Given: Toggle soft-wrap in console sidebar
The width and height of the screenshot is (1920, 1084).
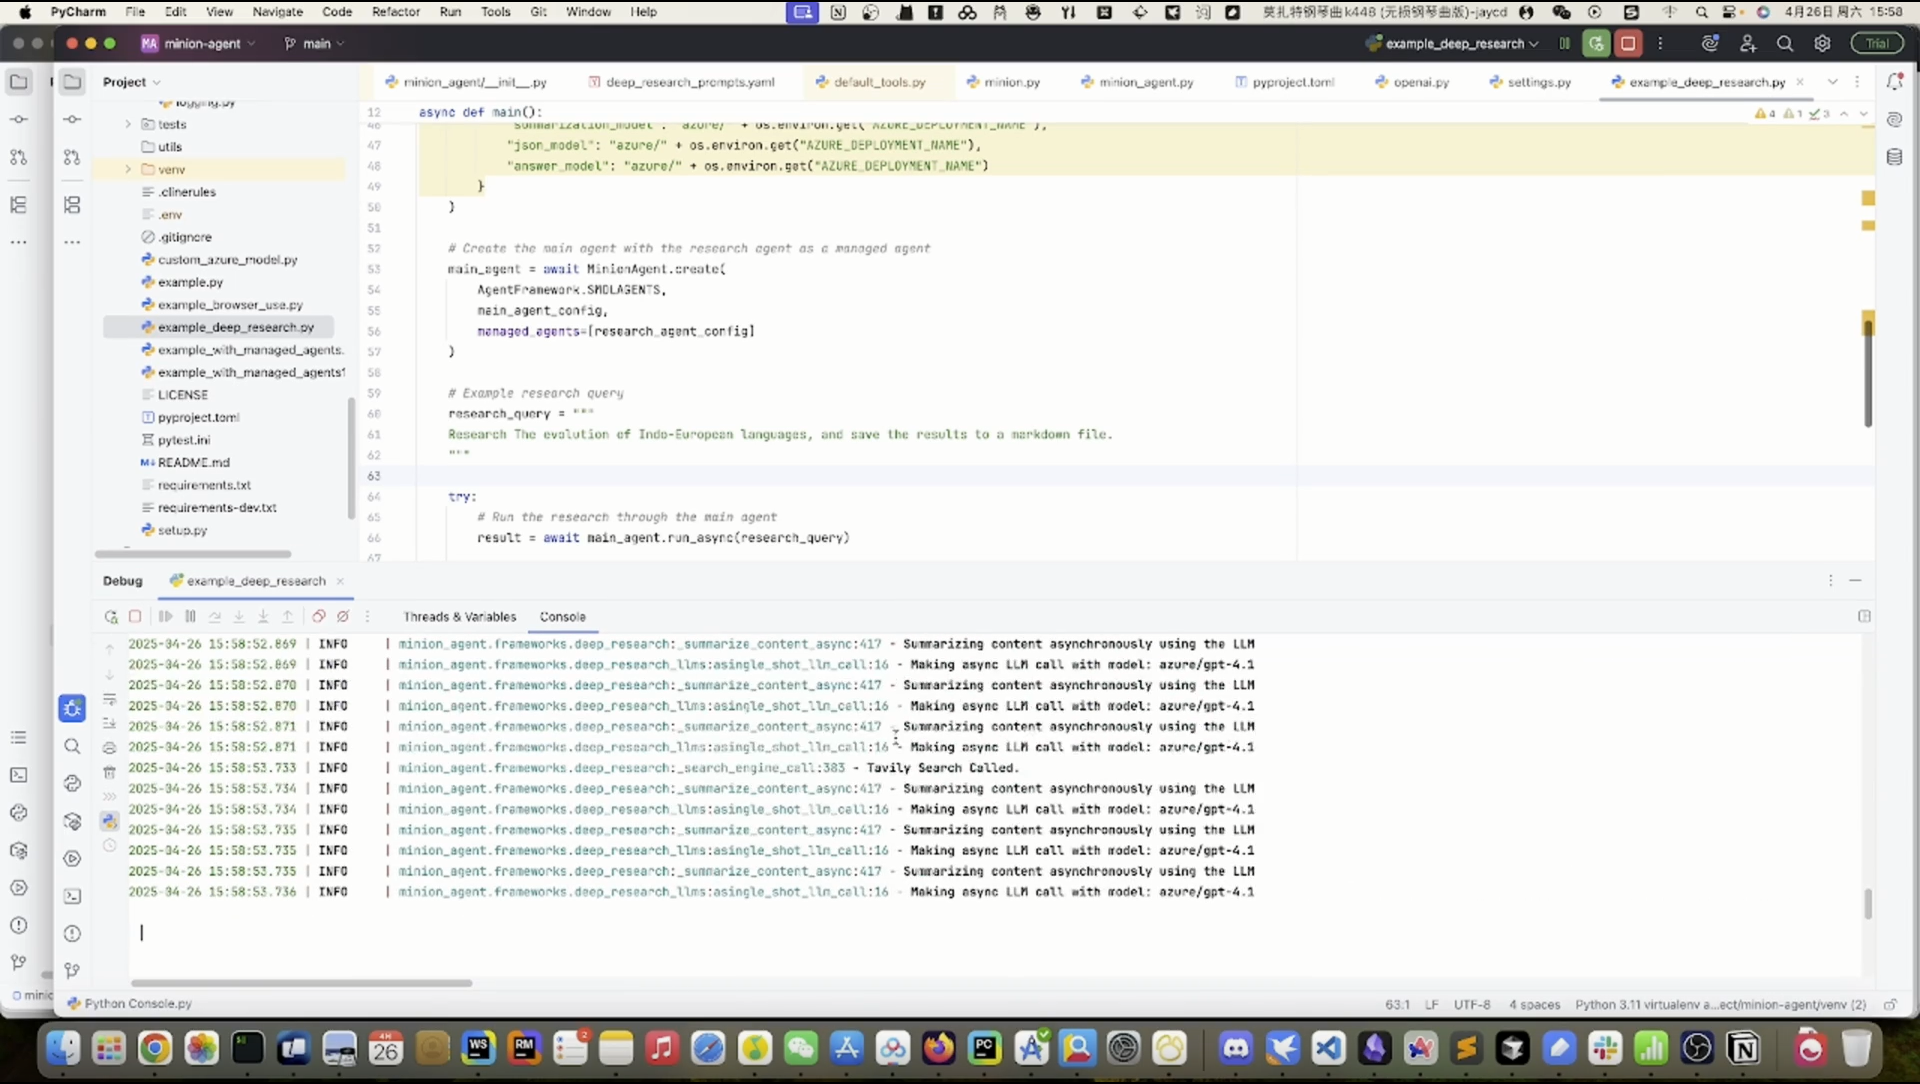Looking at the screenshot, I should [x=110, y=699].
